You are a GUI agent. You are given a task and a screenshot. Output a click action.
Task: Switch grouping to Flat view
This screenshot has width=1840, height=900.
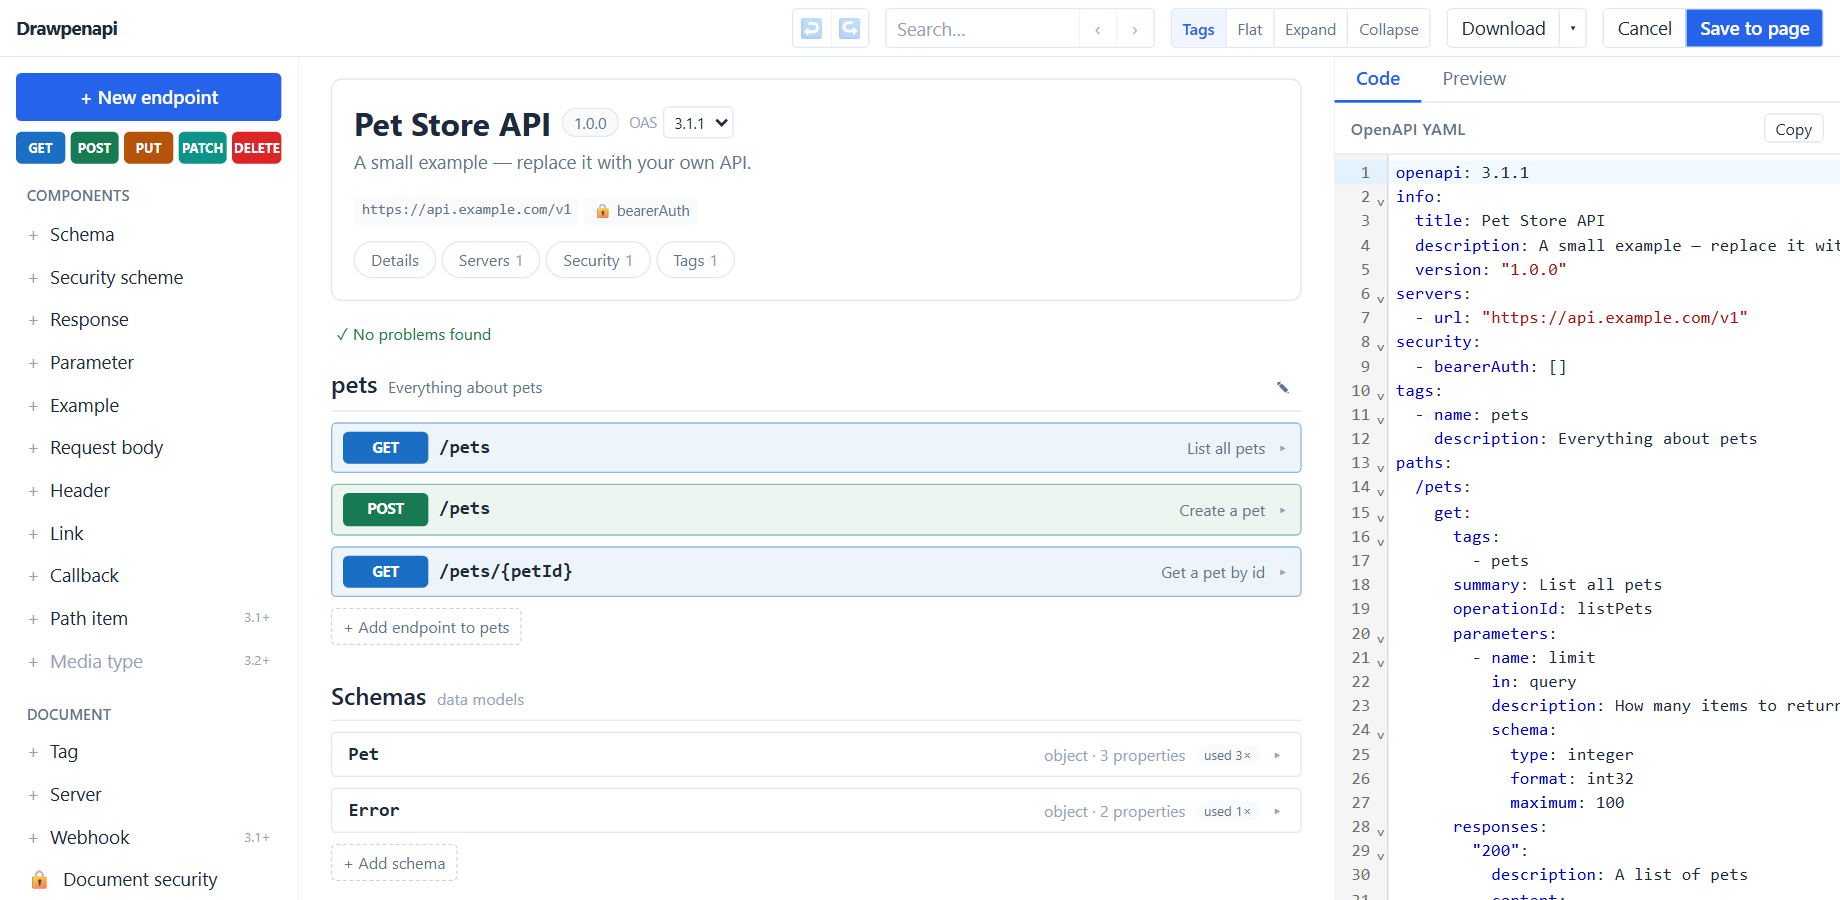pos(1250,29)
